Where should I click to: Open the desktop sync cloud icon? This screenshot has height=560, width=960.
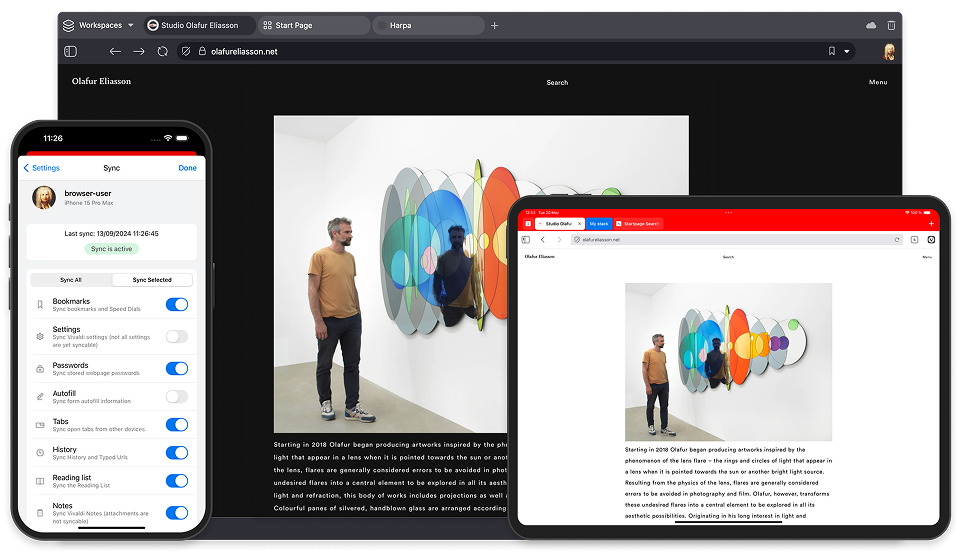871,25
